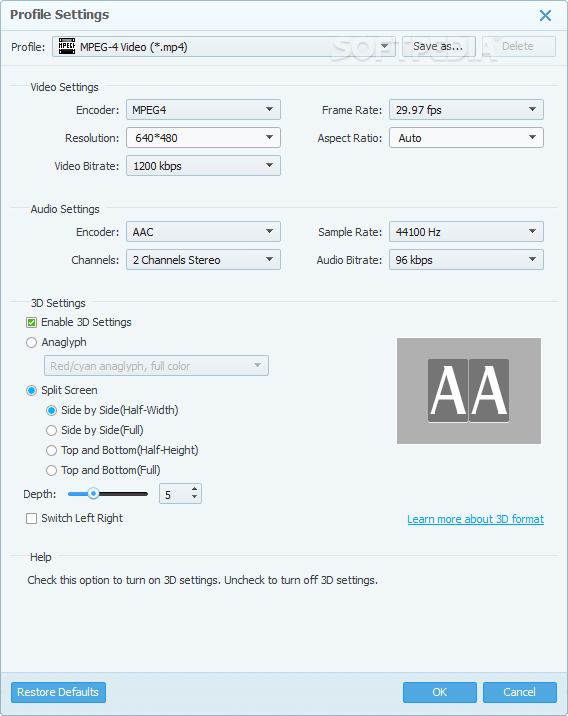Open the Red/cyan anaglyph dropdown
This screenshot has height=716, width=568.
[x=156, y=366]
